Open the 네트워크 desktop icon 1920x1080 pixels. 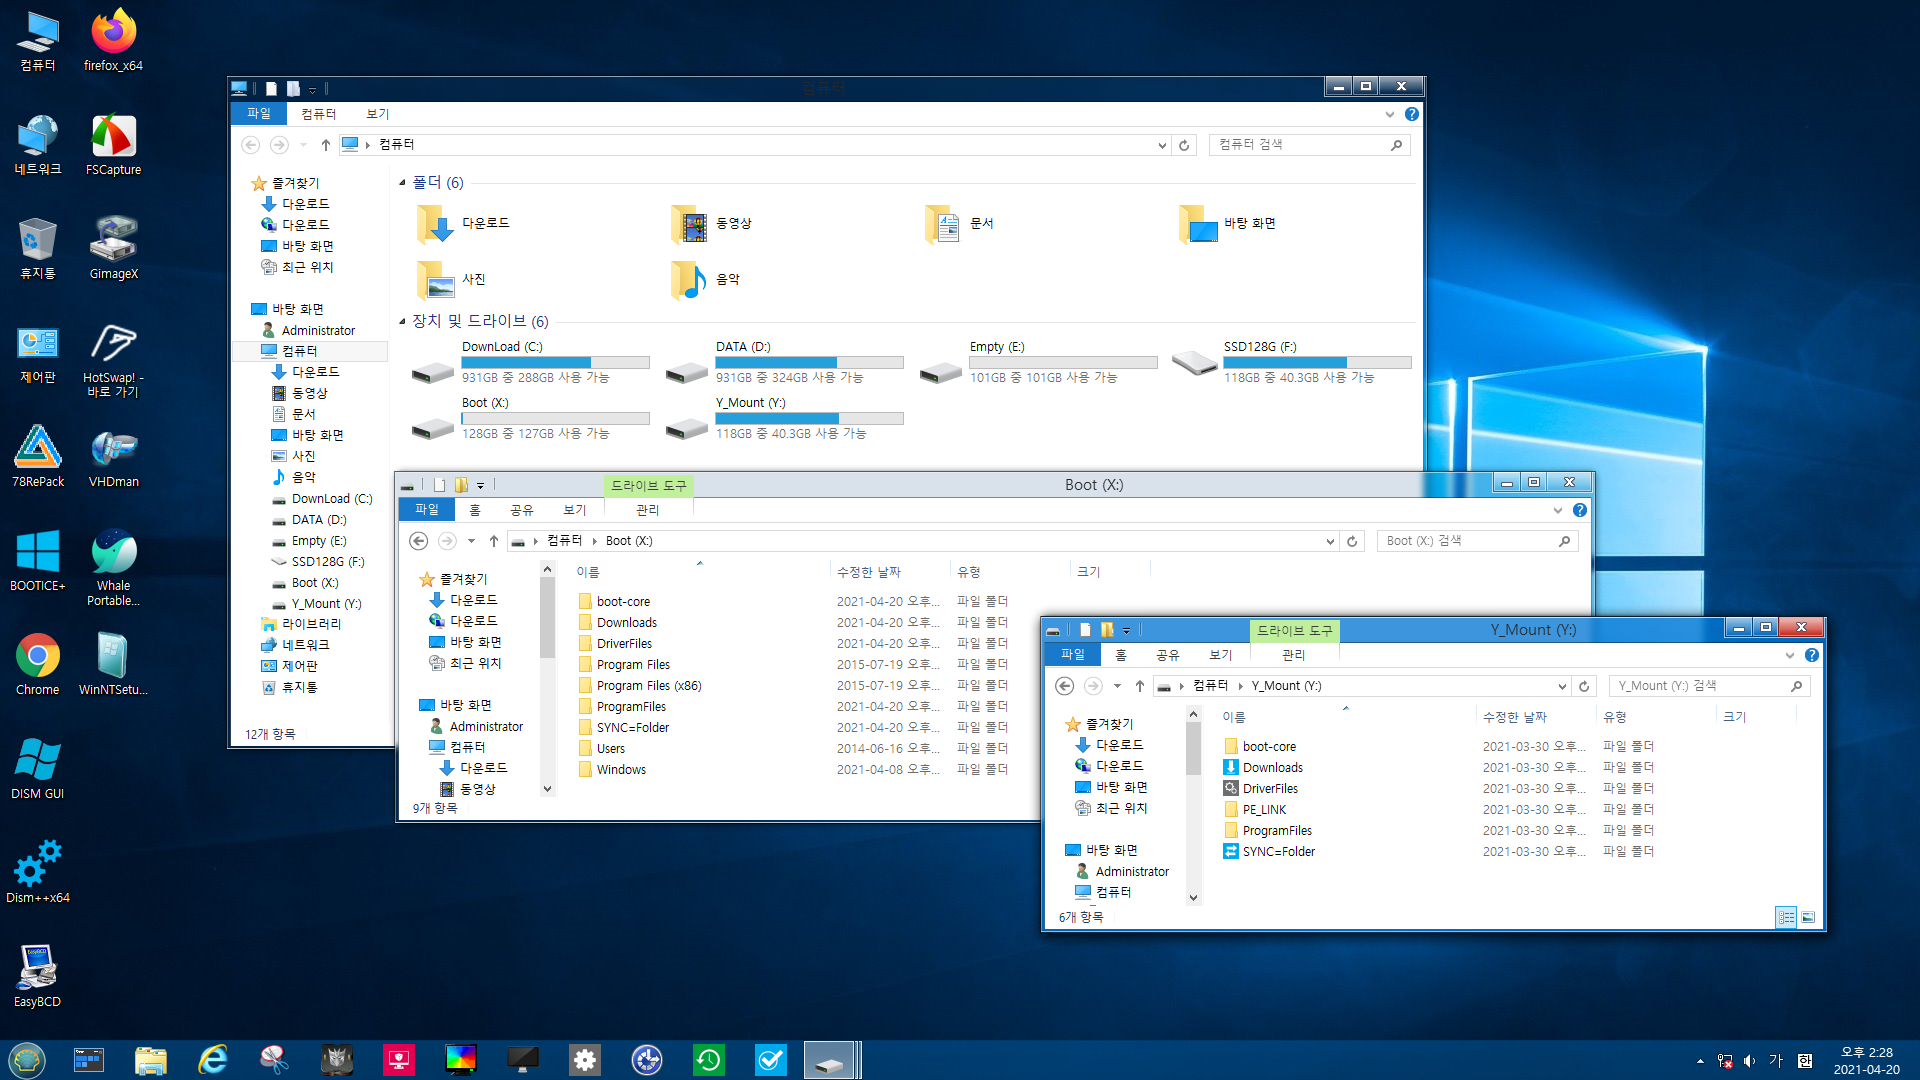[x=38, y=145]
